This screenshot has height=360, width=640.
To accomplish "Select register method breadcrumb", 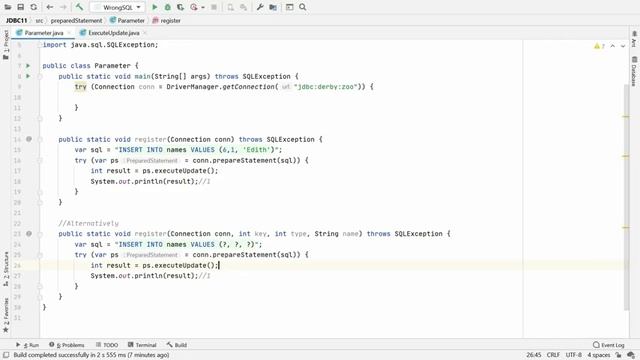I will (167, 20).
